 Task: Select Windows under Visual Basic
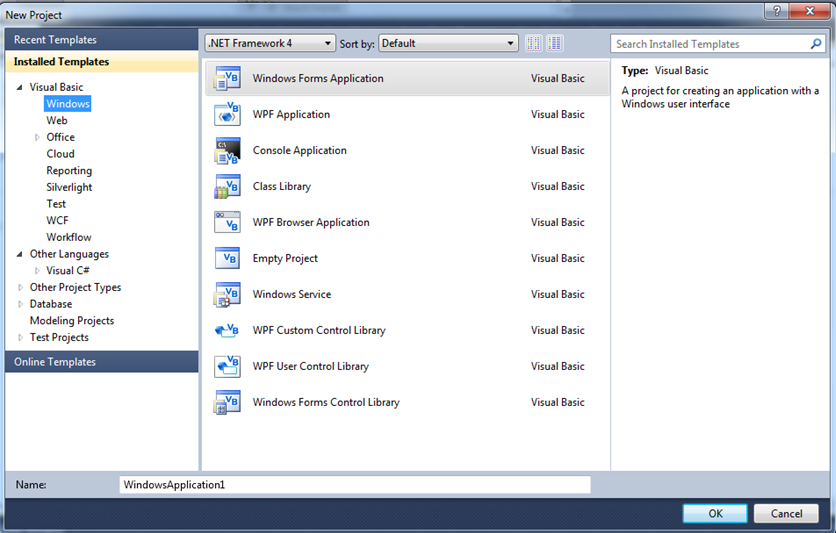point(68,103)
